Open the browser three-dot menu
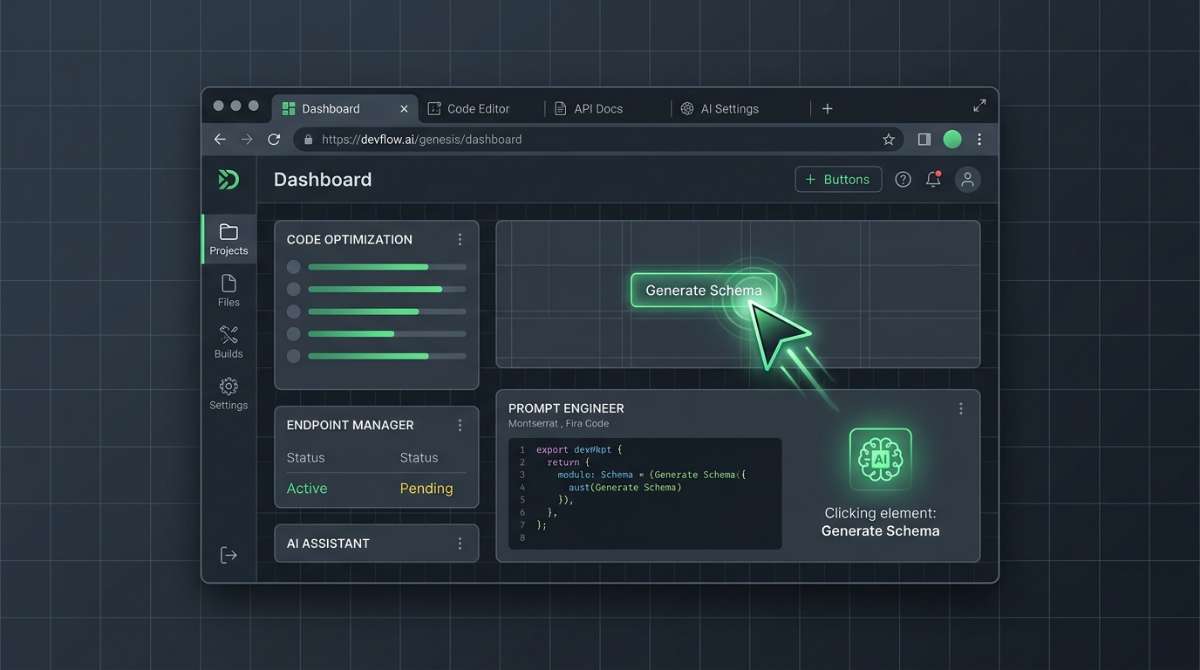 click(979, 140)
